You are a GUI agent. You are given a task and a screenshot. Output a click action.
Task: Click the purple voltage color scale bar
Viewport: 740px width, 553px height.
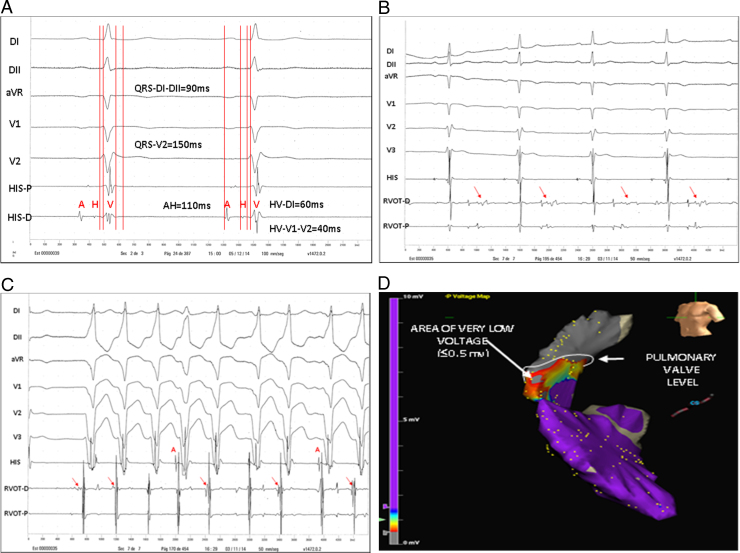coord(394,402)
